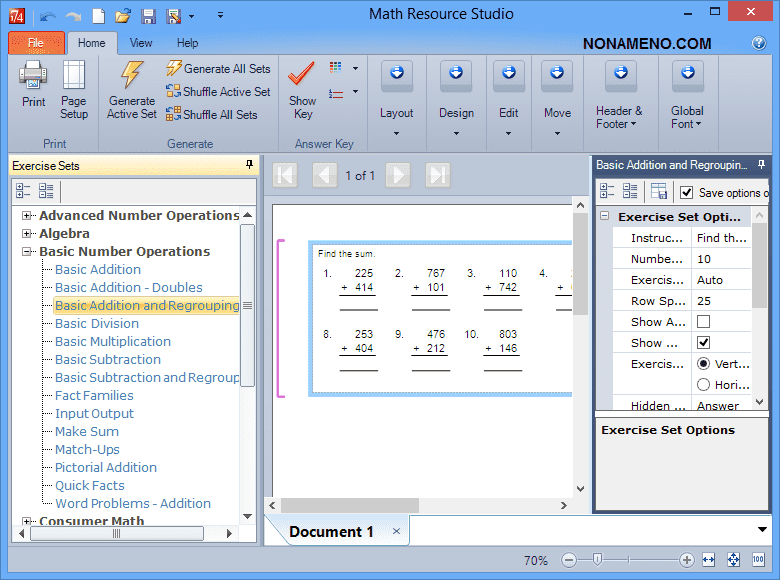This screenshot has width=780, height=580.
Task: Select the Horizontal exercise radio button
Action: tap(703, 385)
